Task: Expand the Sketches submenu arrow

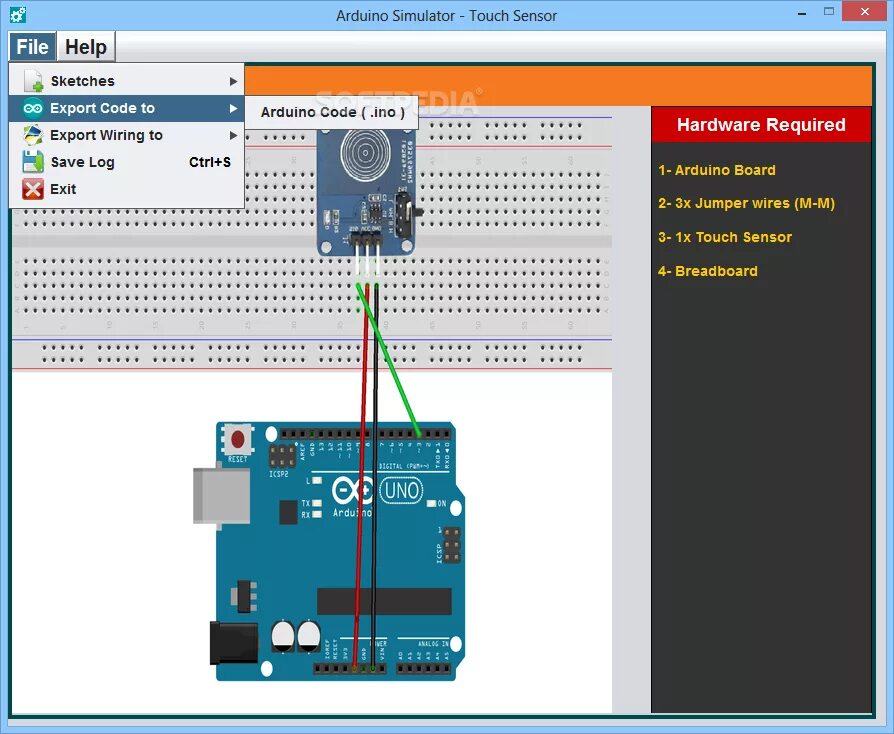Action: pyautogui.click(x=233, y=82)
